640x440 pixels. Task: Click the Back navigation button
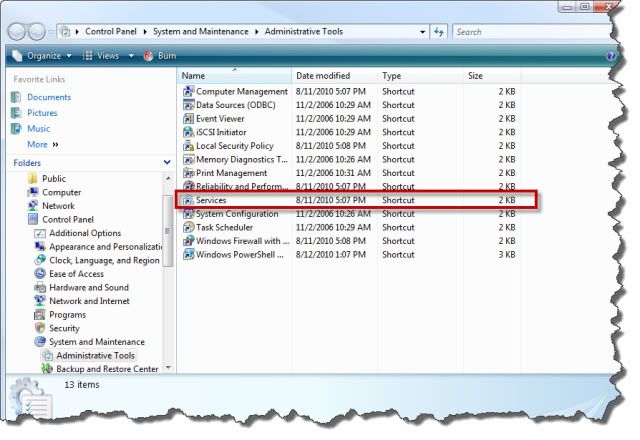click(x=17, y=32)
